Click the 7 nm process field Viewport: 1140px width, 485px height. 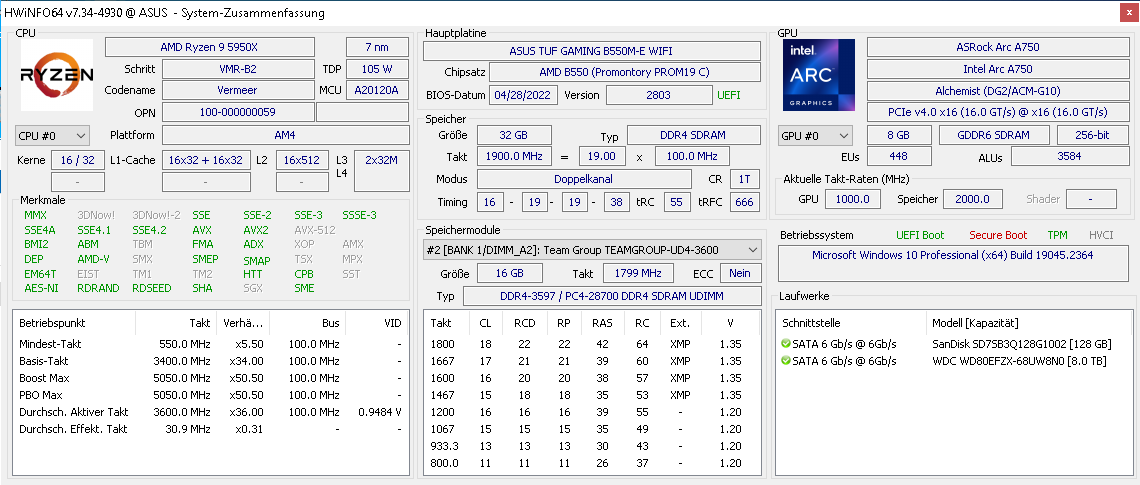pos(377,47)
